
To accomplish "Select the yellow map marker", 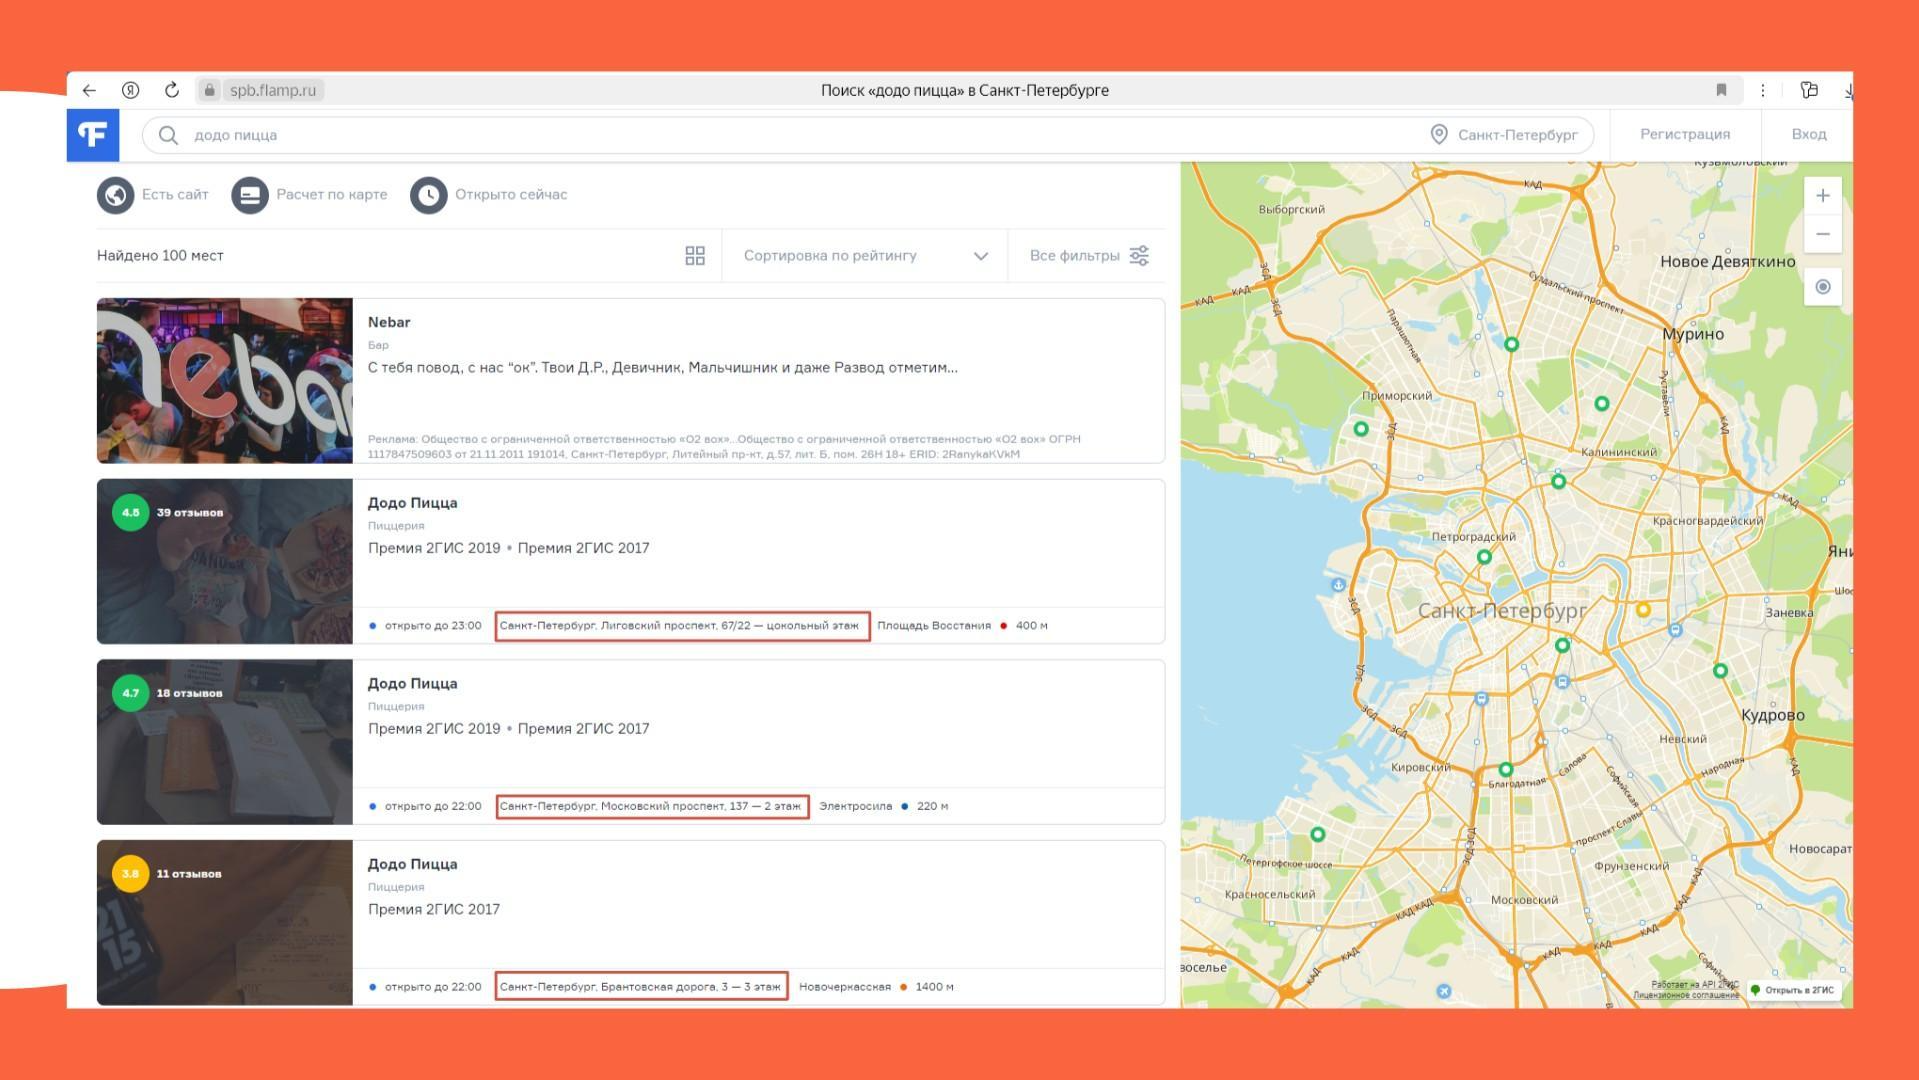I will (x=1643, y=609).
